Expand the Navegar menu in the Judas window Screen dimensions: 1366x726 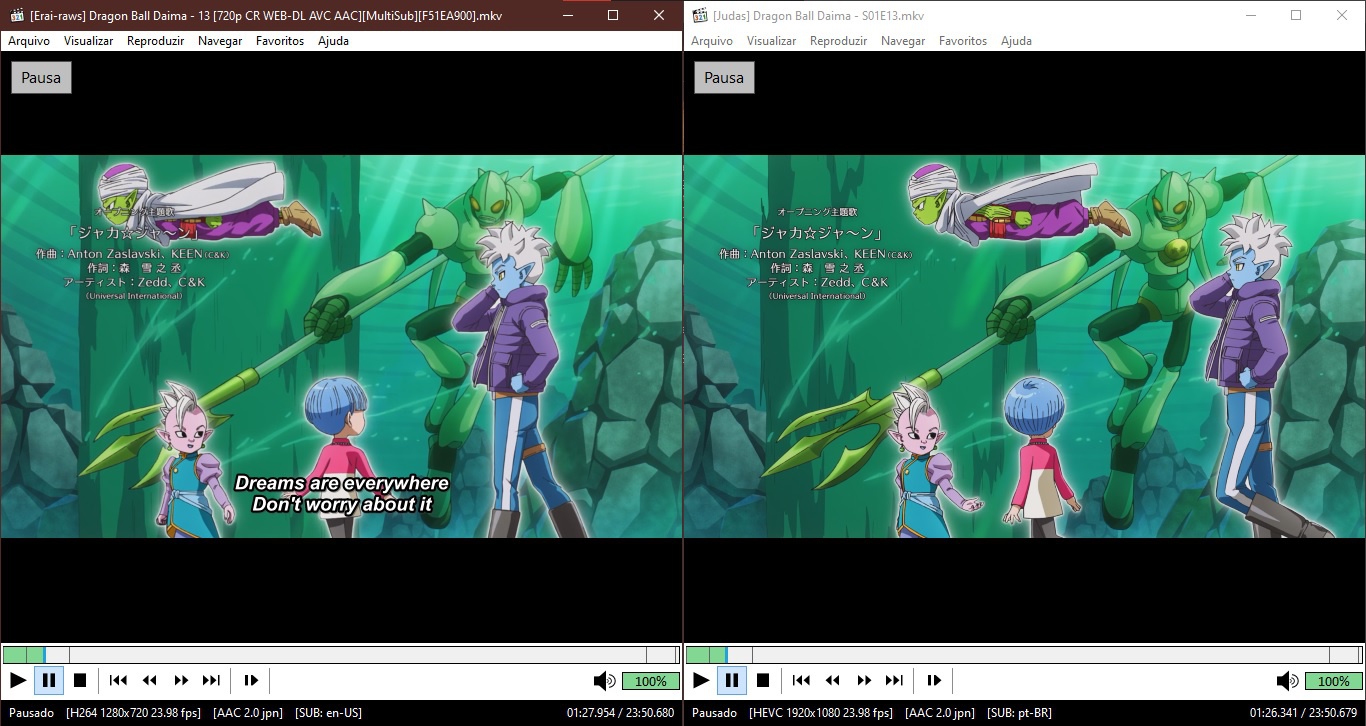click(x=903, y=41)
